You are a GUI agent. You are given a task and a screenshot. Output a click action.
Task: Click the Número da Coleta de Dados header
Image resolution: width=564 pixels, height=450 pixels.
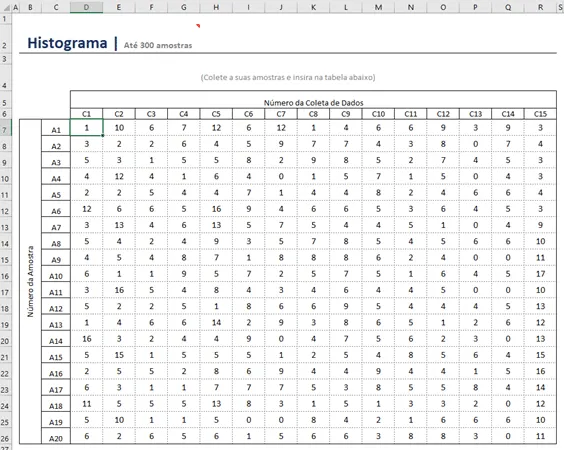point(313,103)
